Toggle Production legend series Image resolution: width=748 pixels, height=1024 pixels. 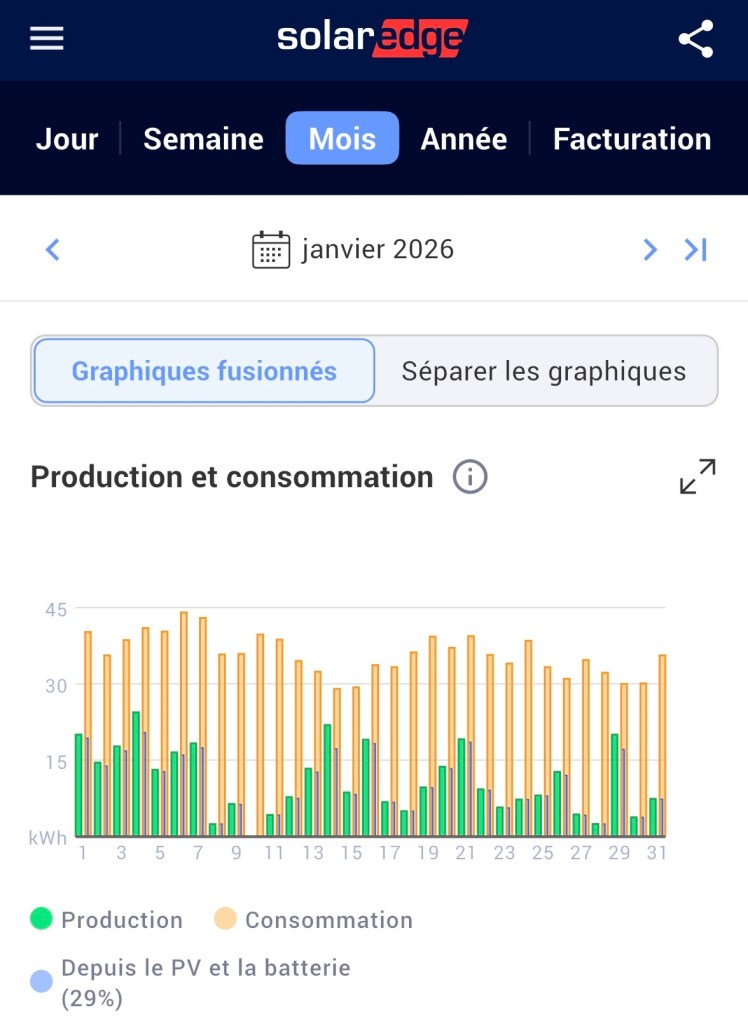pos(107,919)
